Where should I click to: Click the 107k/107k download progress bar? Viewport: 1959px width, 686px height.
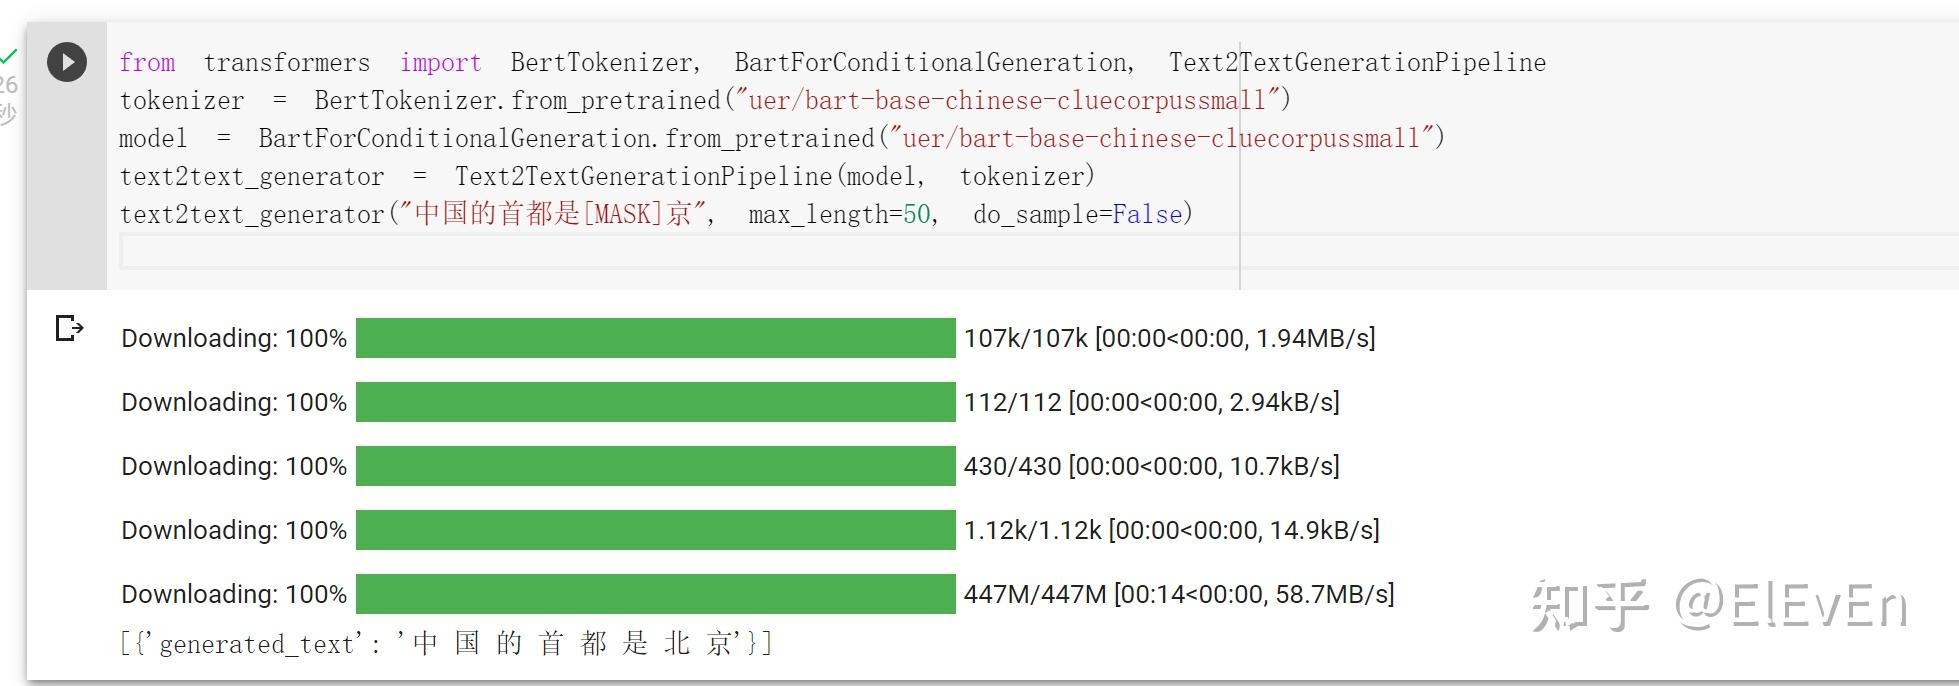click(655, 338)
